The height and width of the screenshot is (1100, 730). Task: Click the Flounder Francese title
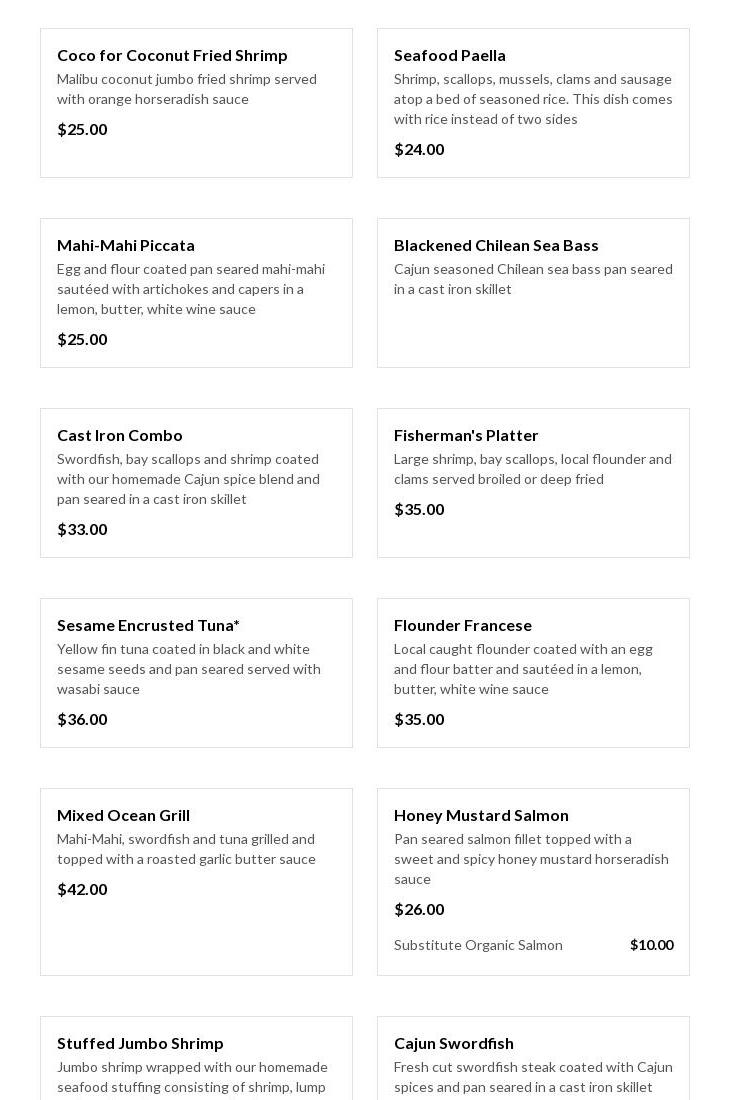coord(463,625)
